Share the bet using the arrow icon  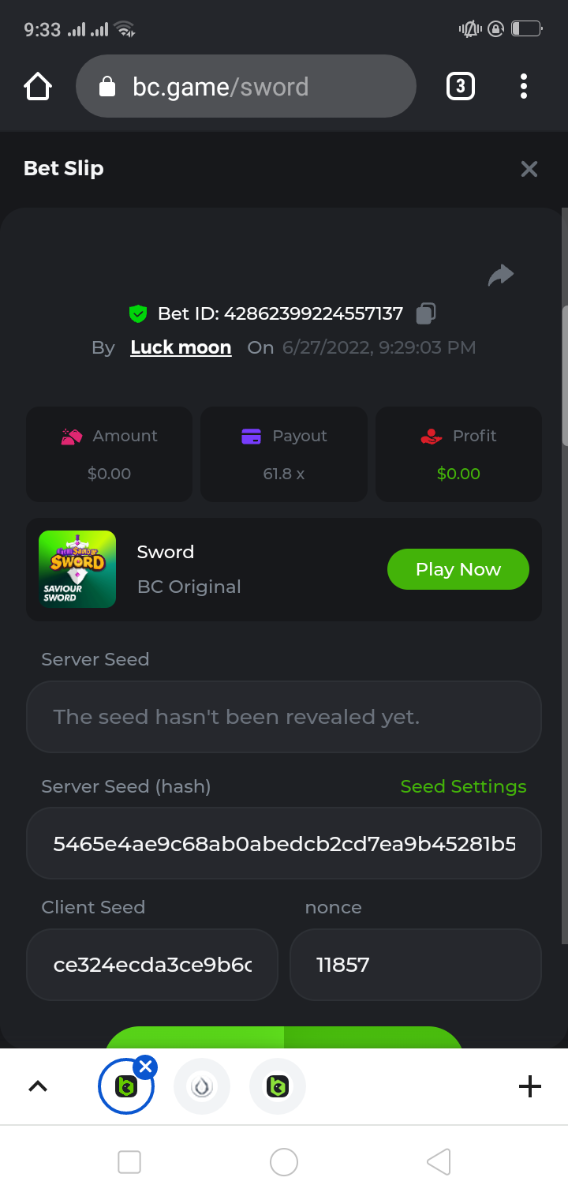pos(501,275)
